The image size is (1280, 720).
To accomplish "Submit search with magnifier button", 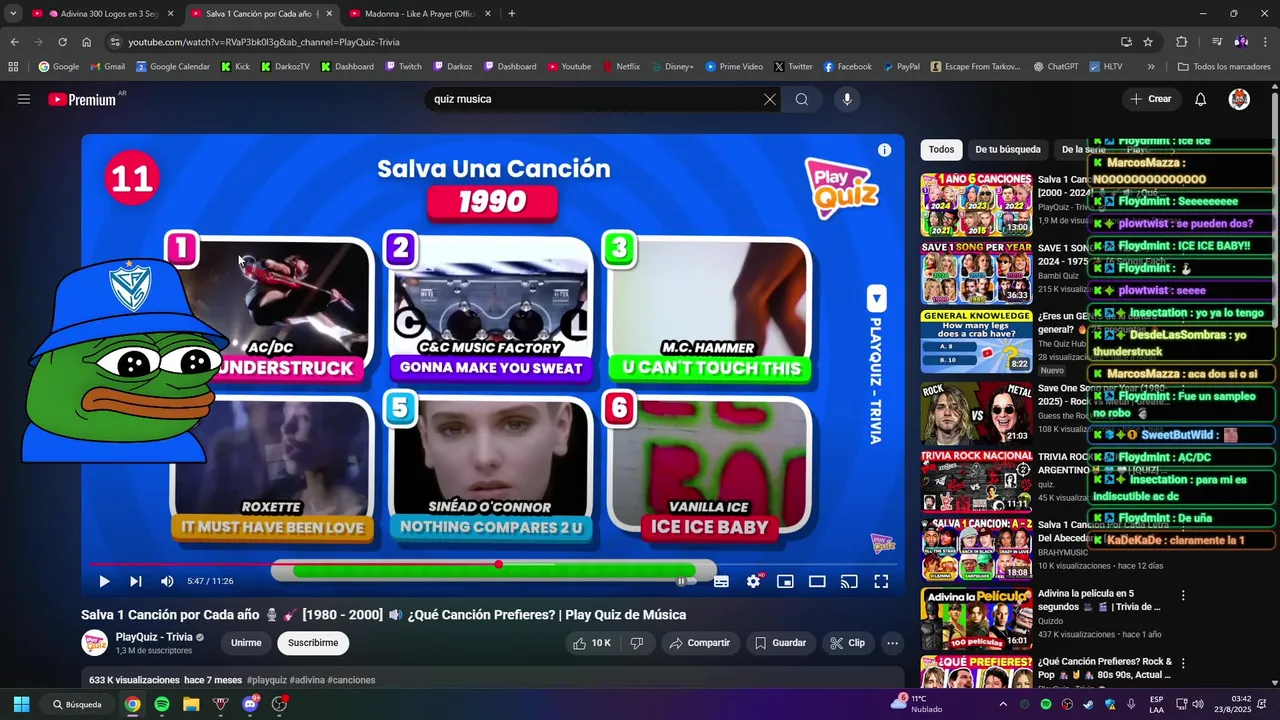I will coord(802,99).
